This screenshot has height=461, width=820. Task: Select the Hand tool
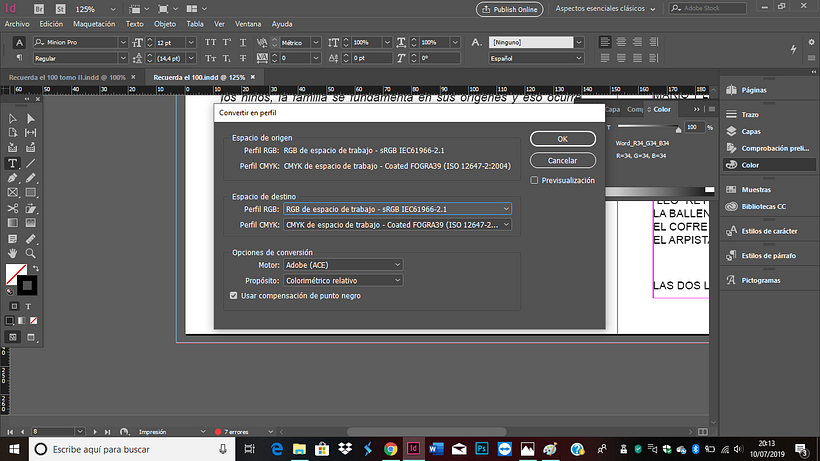[13, 253]
